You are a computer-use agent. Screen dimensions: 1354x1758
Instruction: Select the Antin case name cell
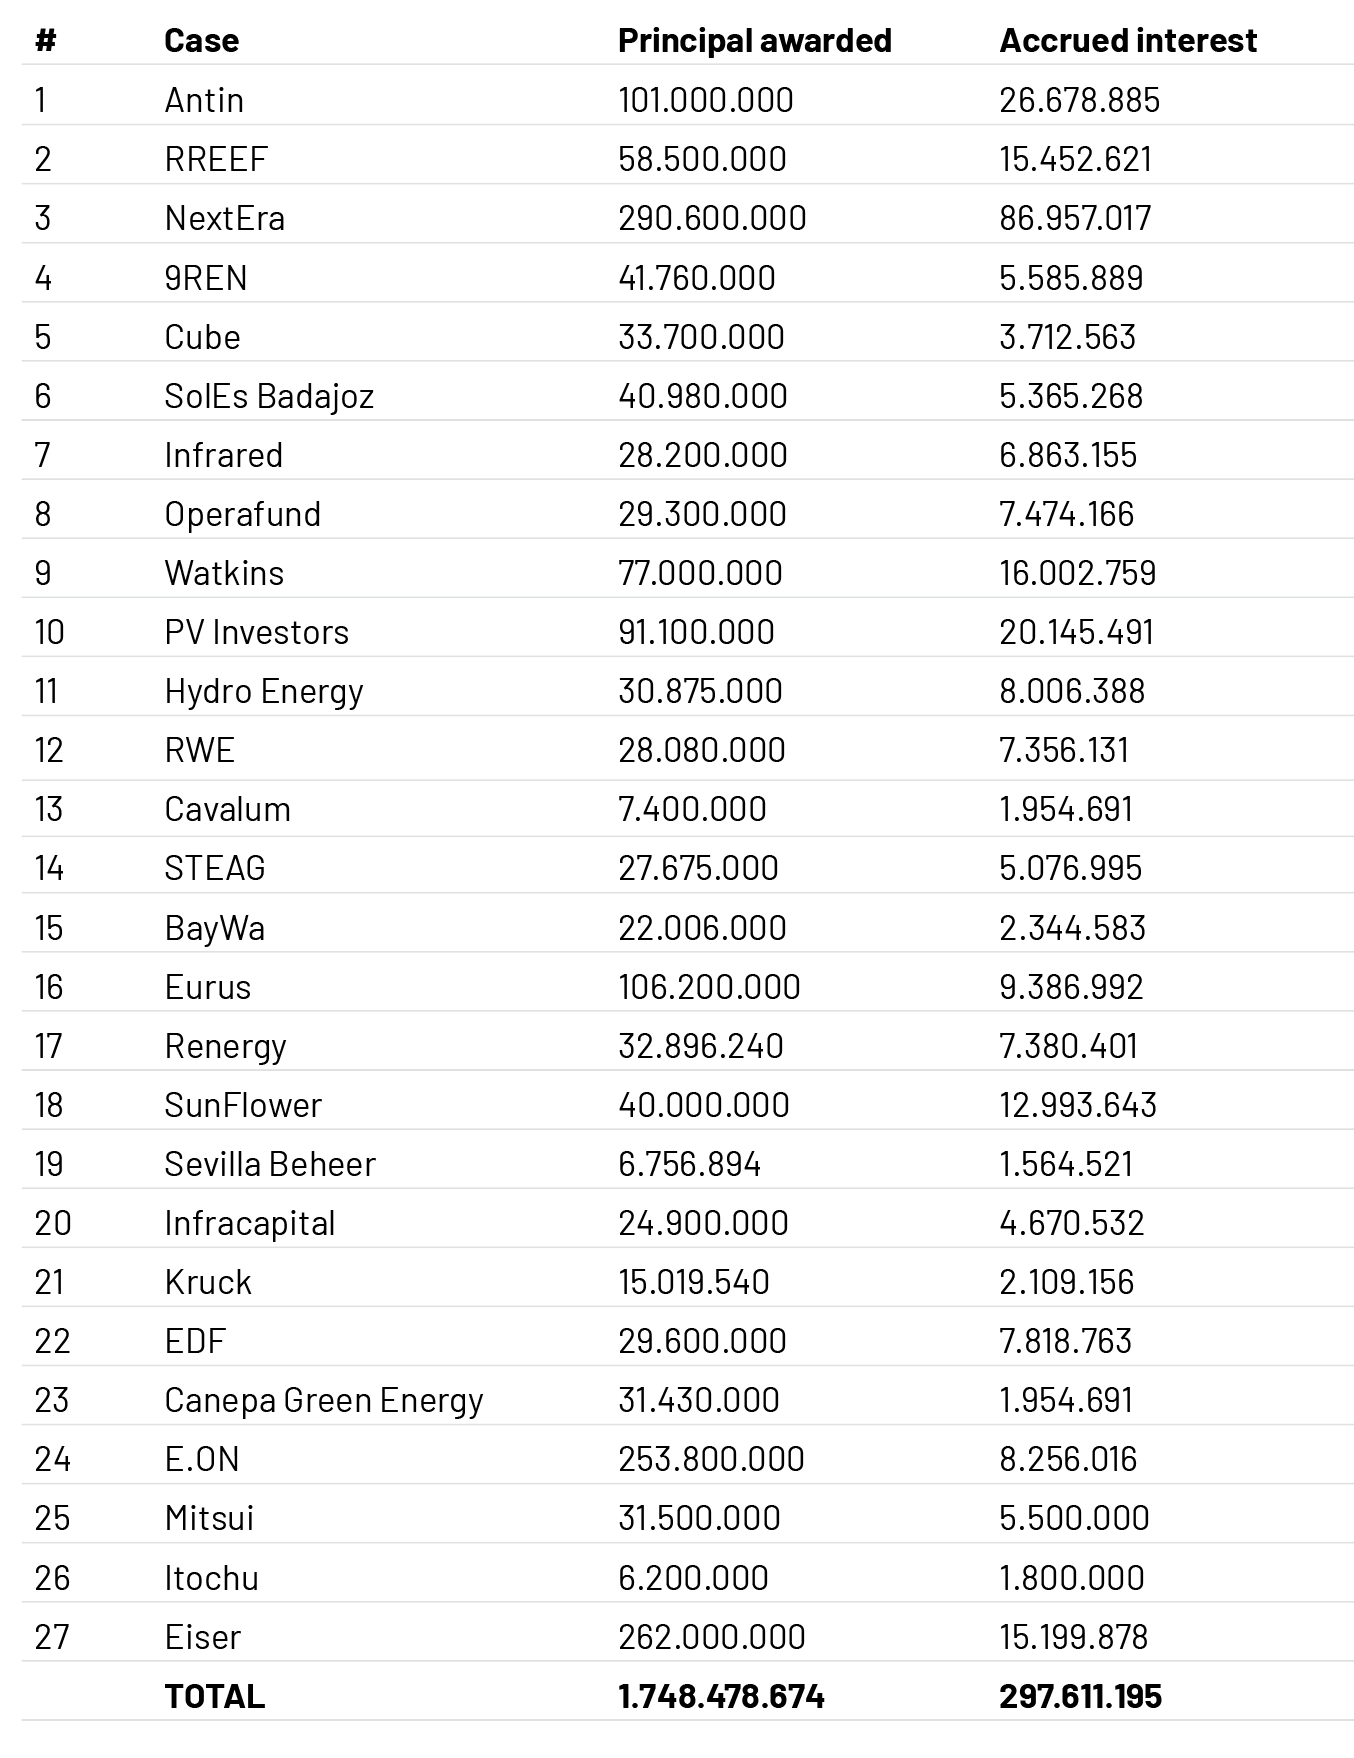pyautogui.click(x=204, y=100)
